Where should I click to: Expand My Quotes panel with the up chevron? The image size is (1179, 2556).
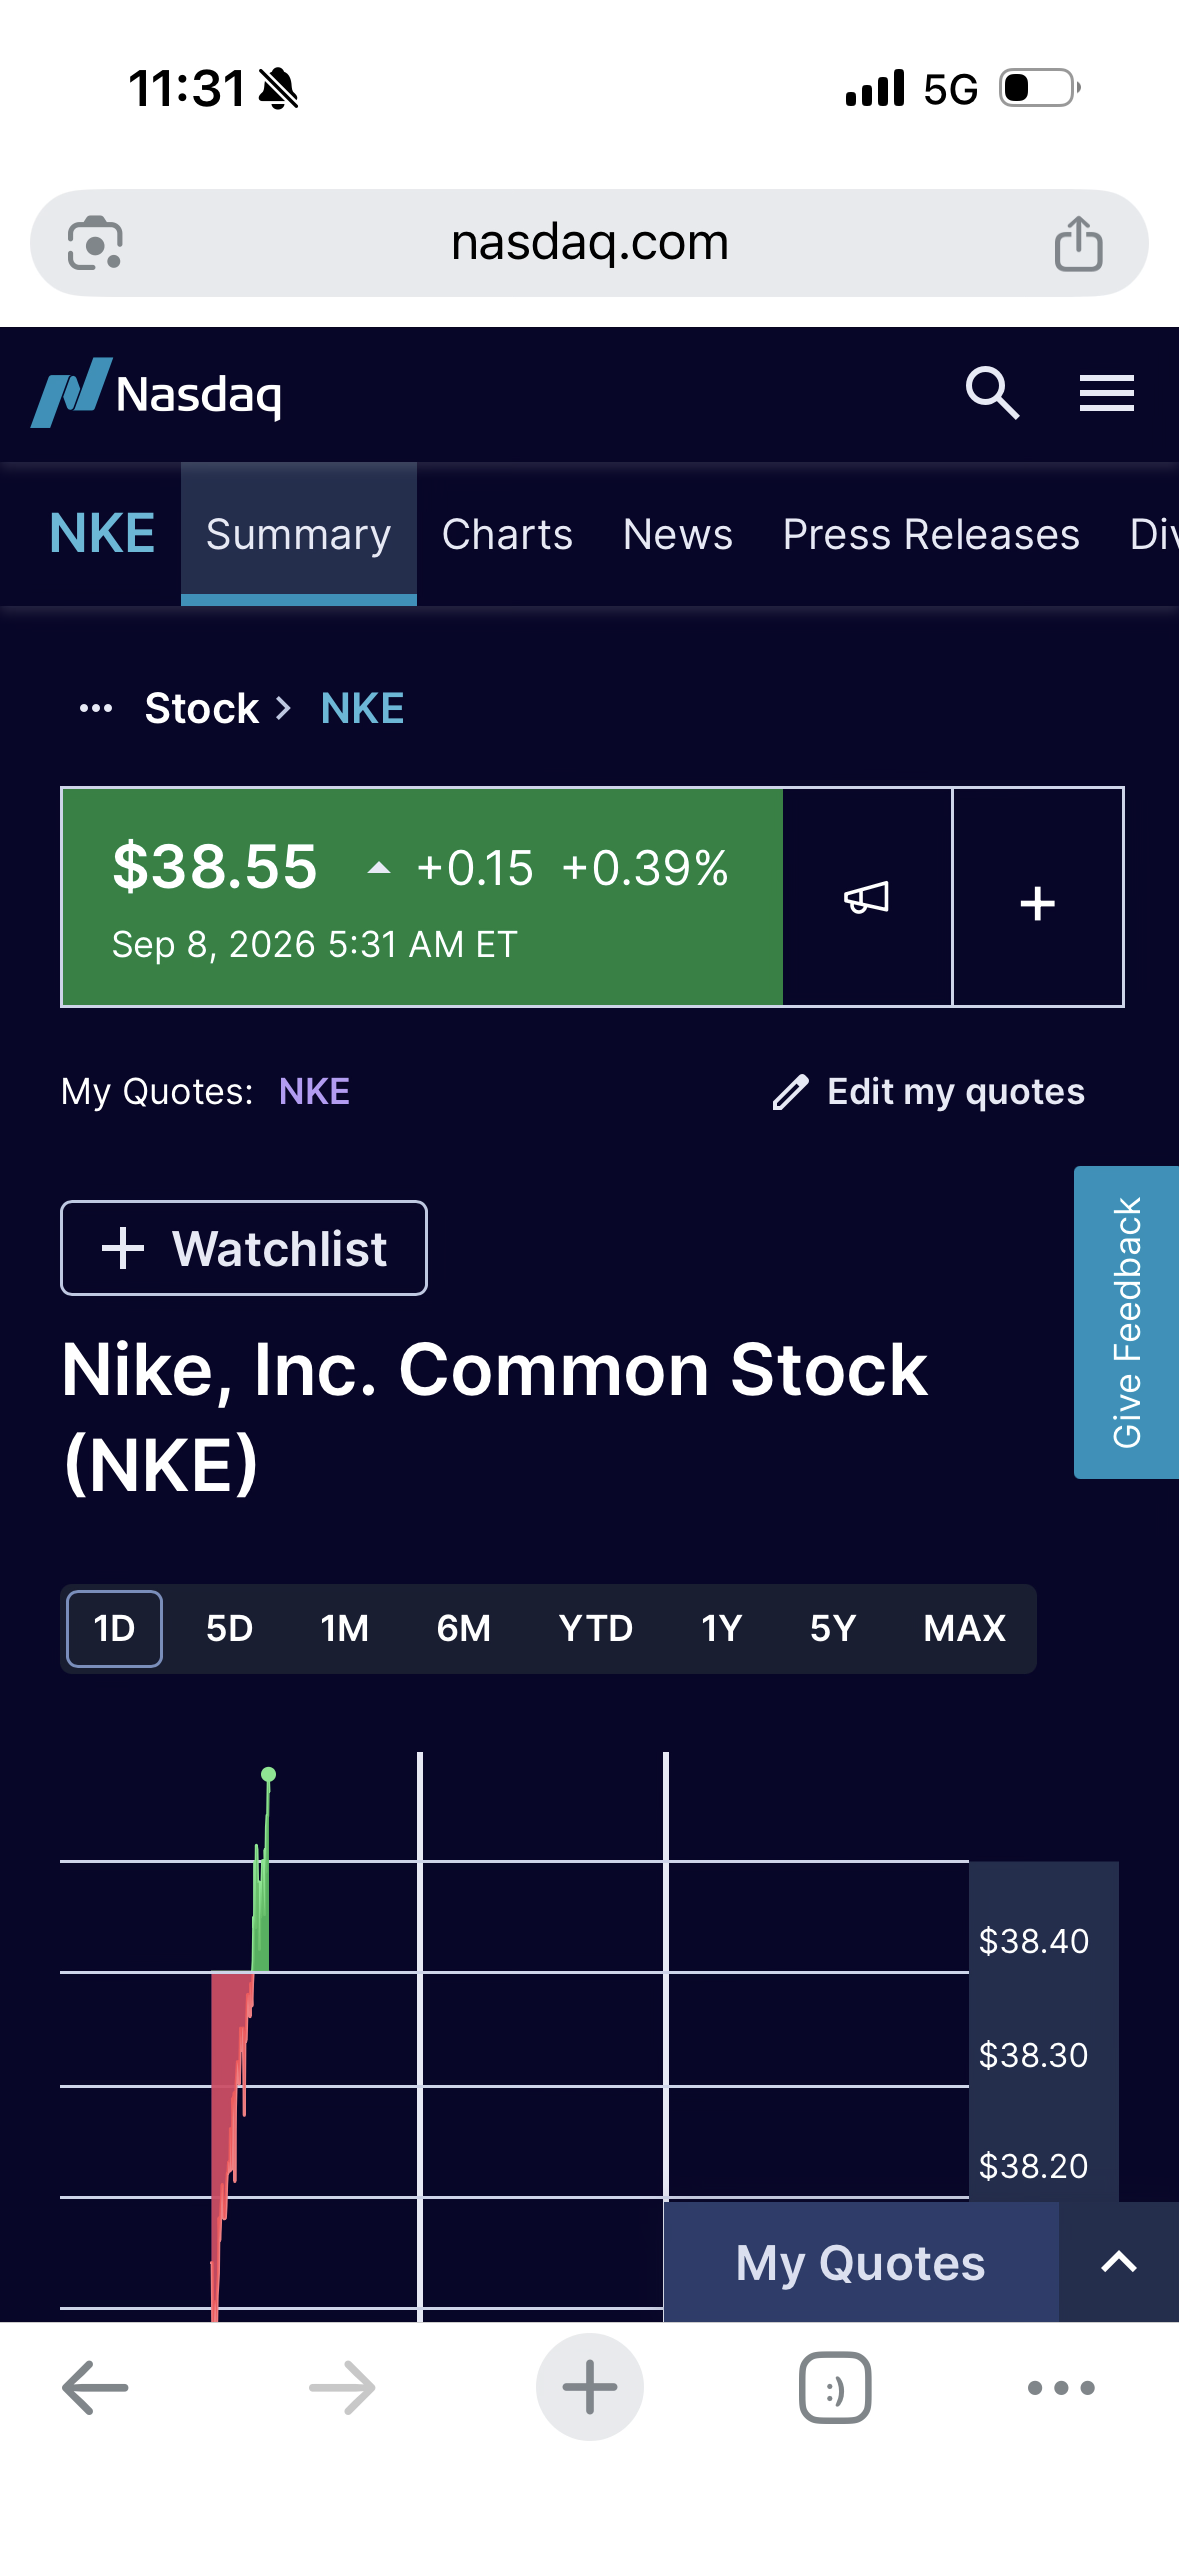coord(1119,2262)
